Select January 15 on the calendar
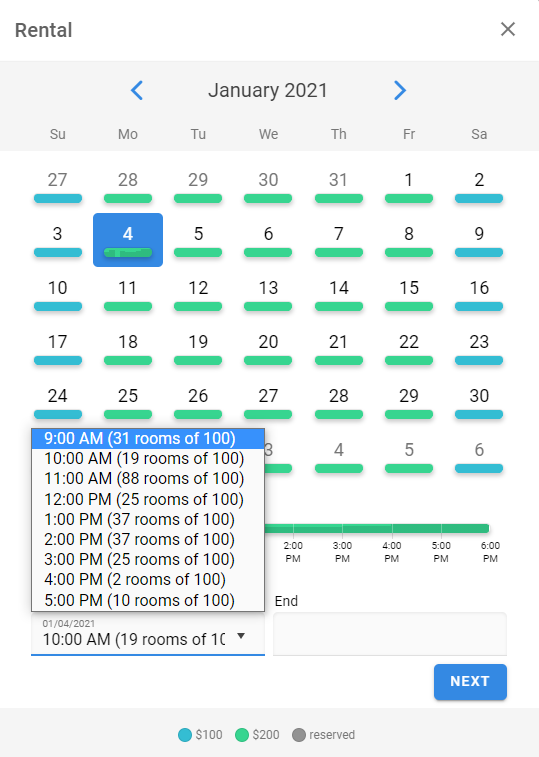 409,294
